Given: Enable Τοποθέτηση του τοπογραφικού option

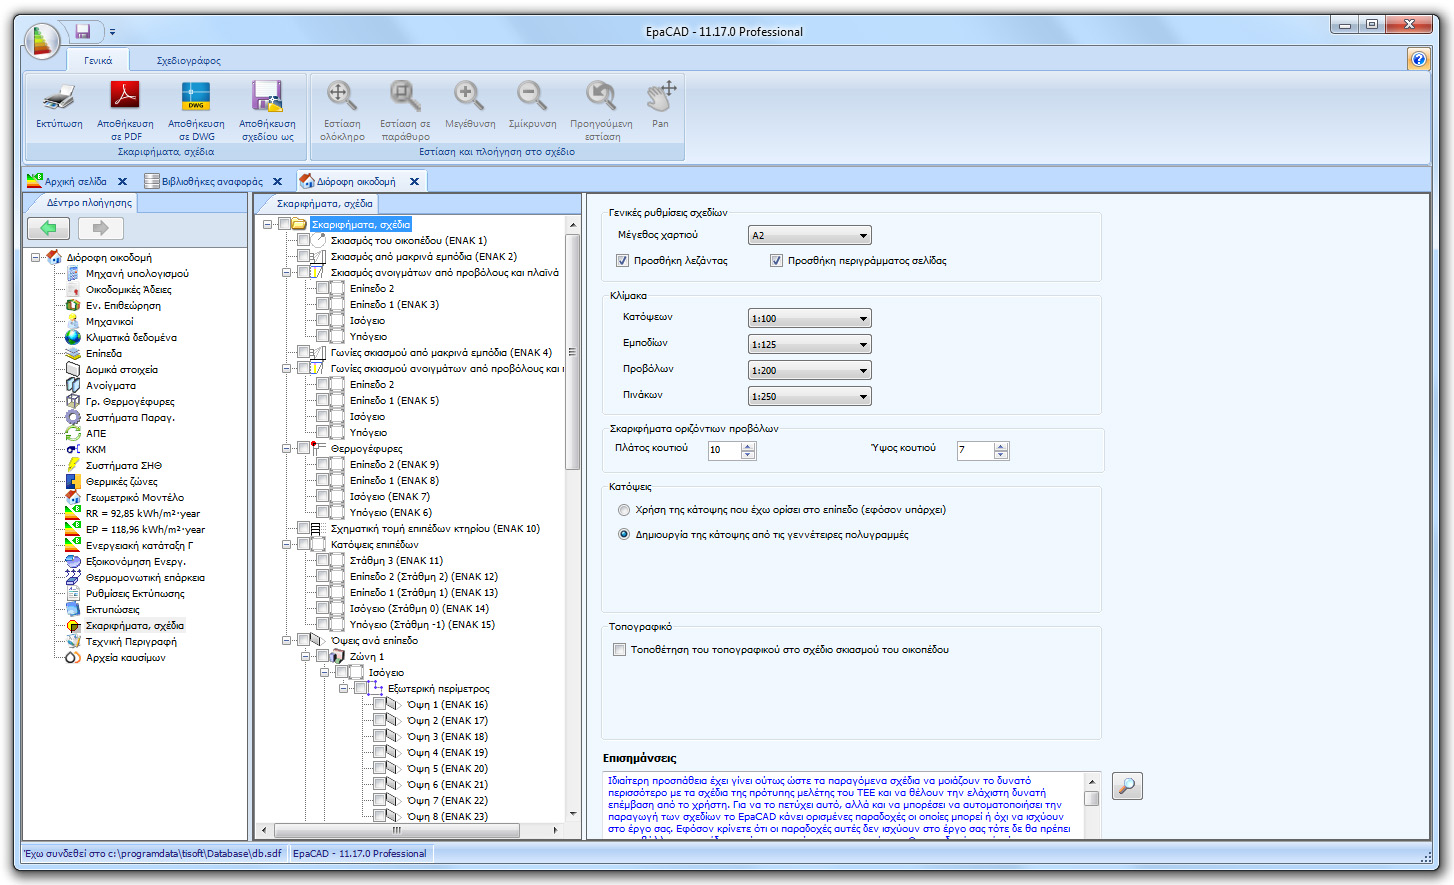Looking at the screenshot, I should pyautogui.click(x=618, y=648).
